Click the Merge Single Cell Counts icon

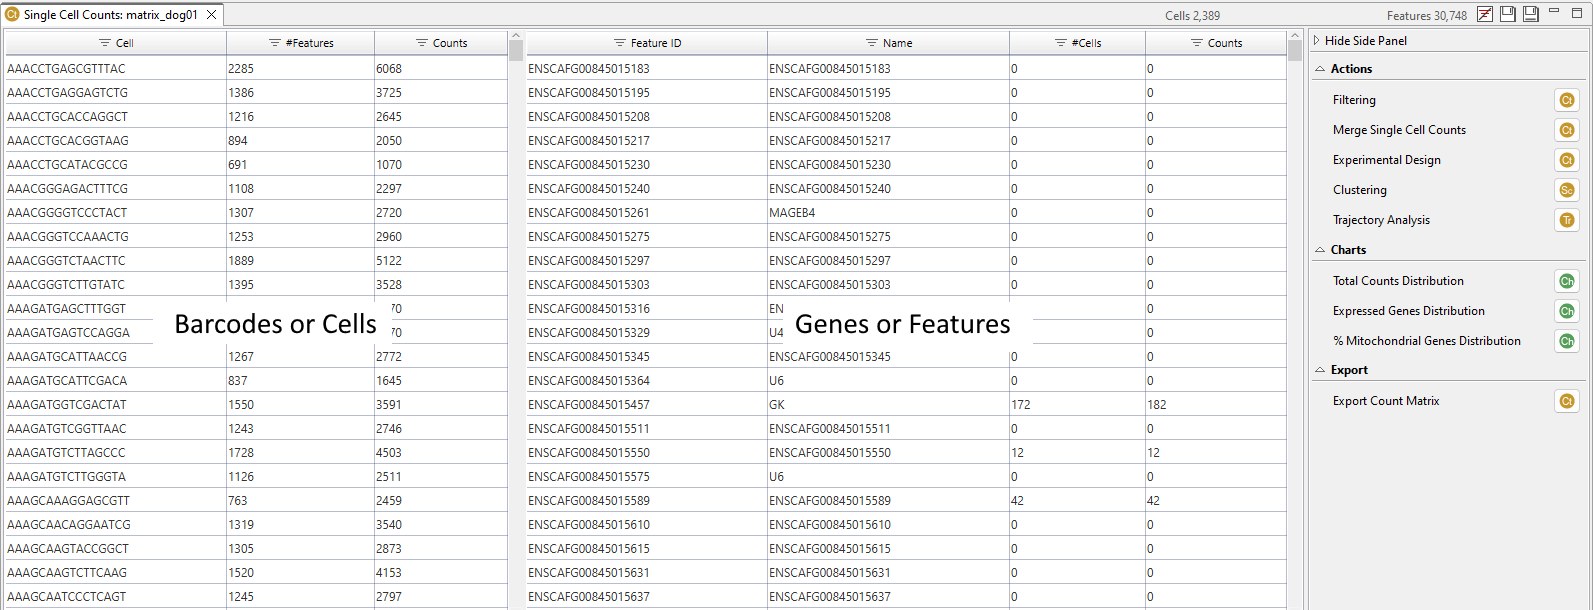pos(1566,130)
